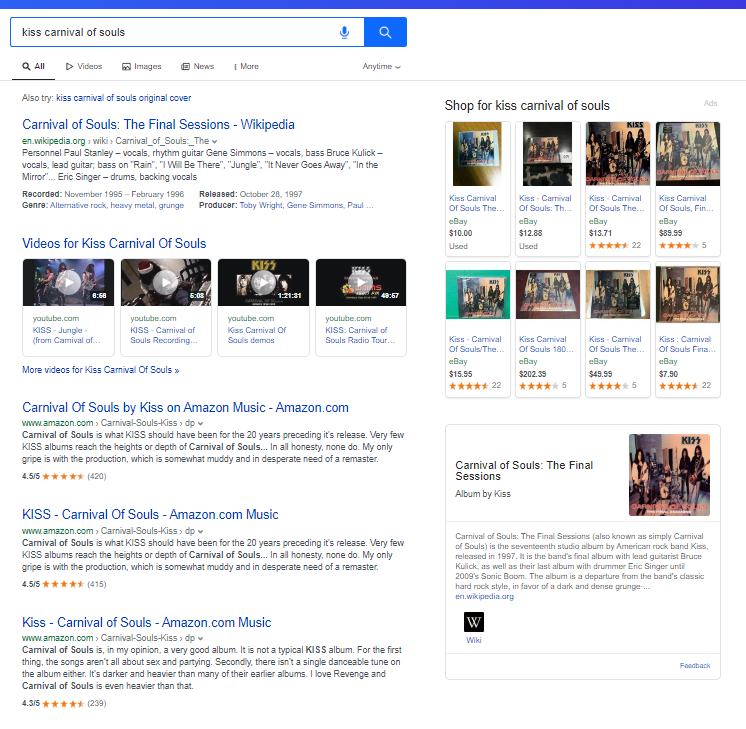The width and height of the screenshot is (746, 729).
Task: Click the Wikipedia W logo icon
Action: pyautogui.click(x=474, y=622)
